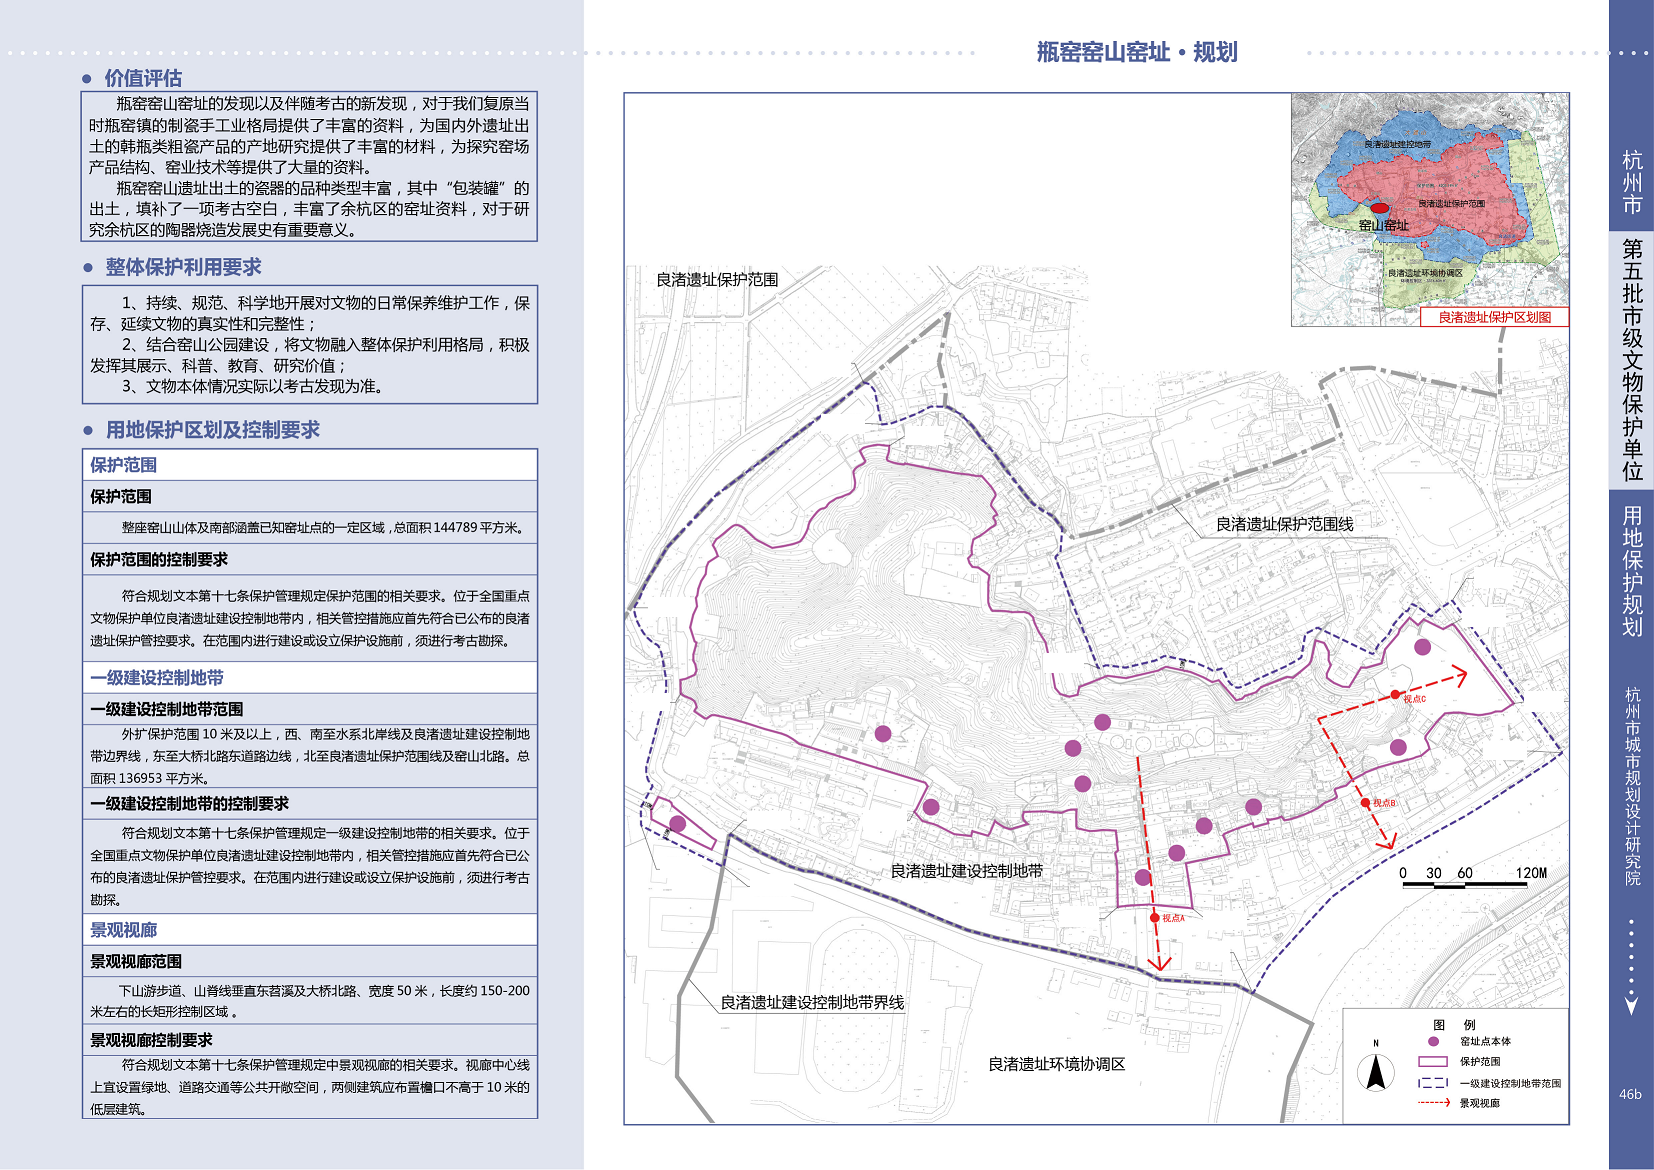The image size is (1654, 1170).
Task: Open the inset 良渚遗址 overview map thumbnail
Action: coord(1430,210)
